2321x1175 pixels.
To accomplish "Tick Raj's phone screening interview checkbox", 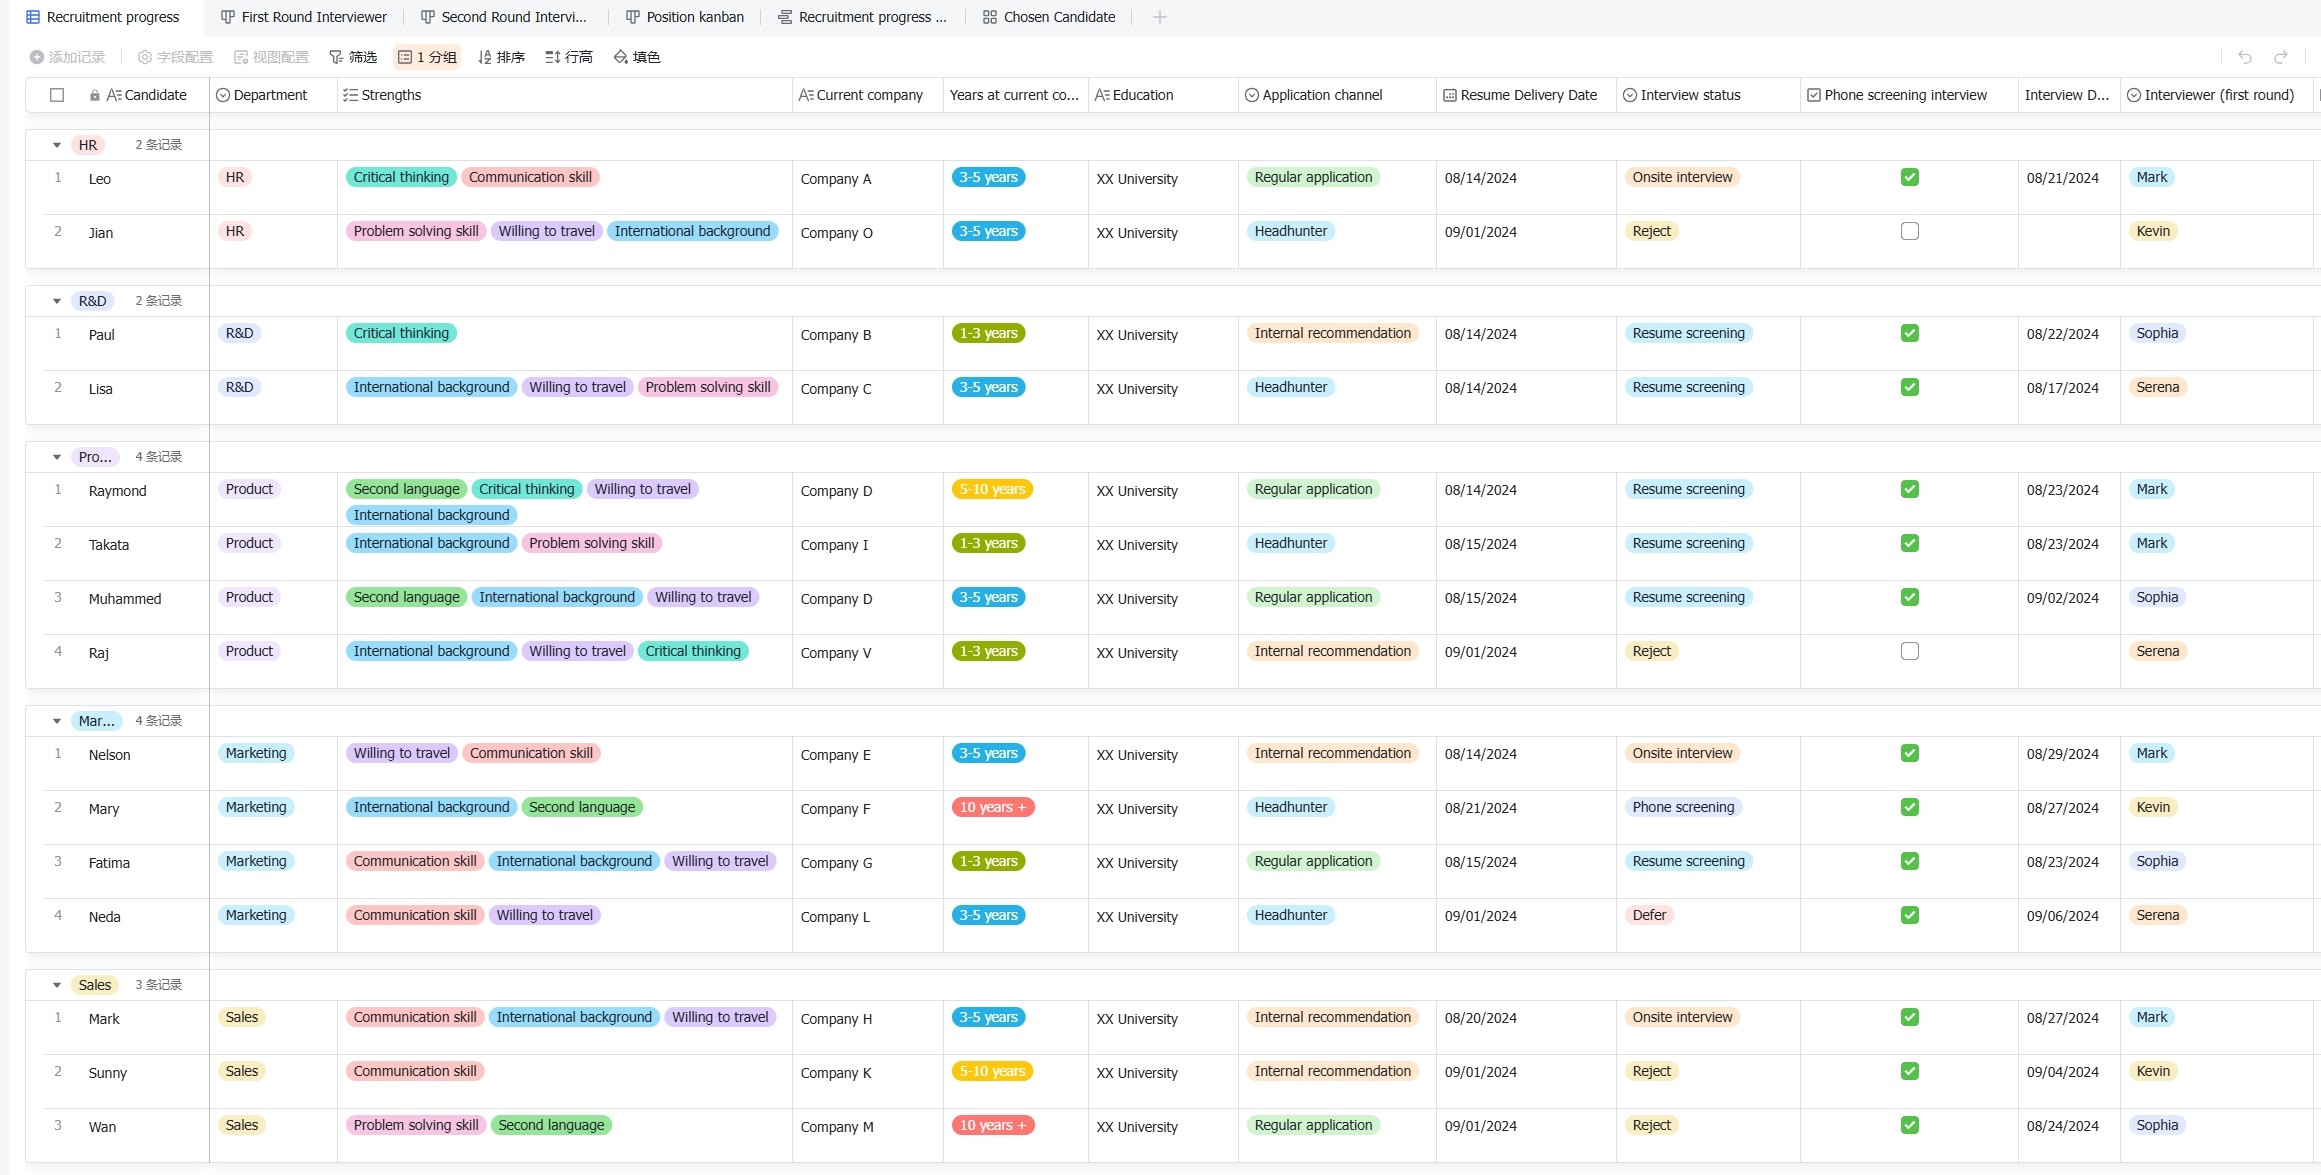I will [1909, 651].
